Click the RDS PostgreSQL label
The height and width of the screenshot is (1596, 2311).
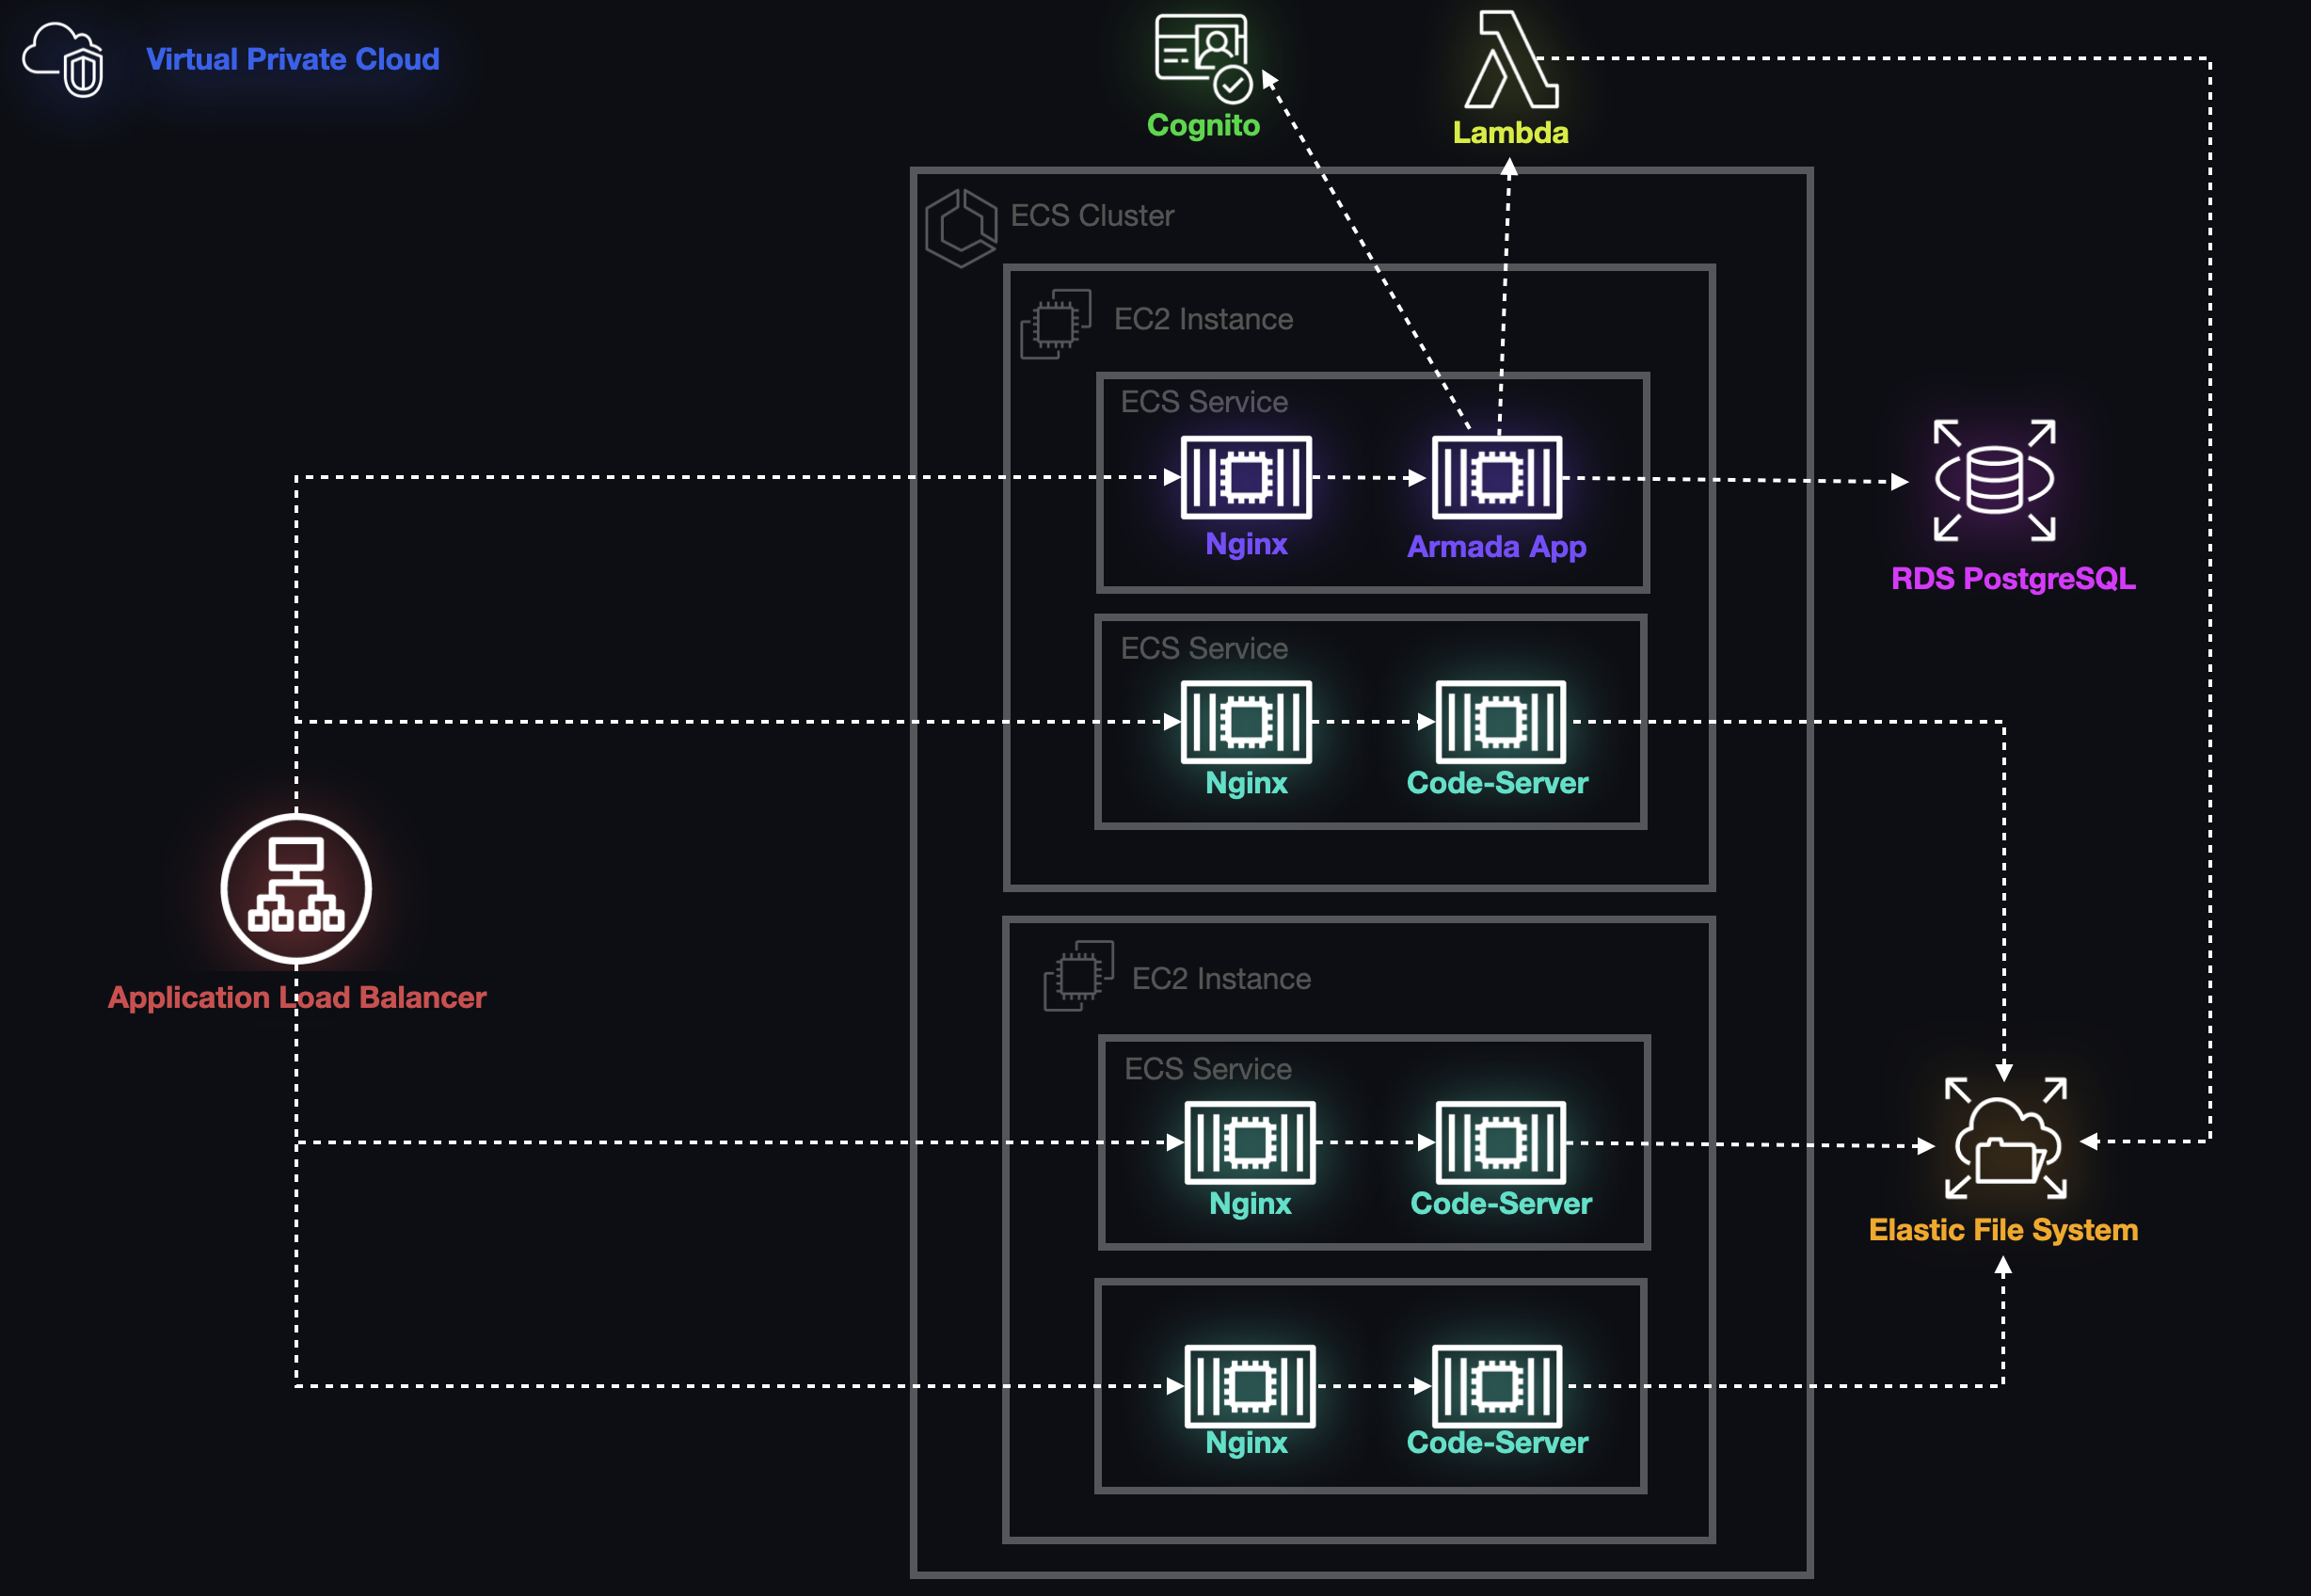[2013, 578]
